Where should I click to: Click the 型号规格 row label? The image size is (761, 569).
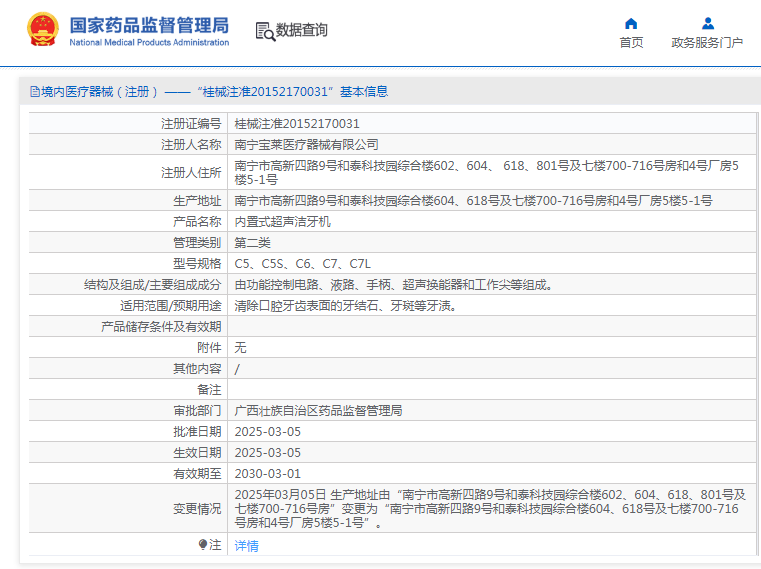pos(197,264)
